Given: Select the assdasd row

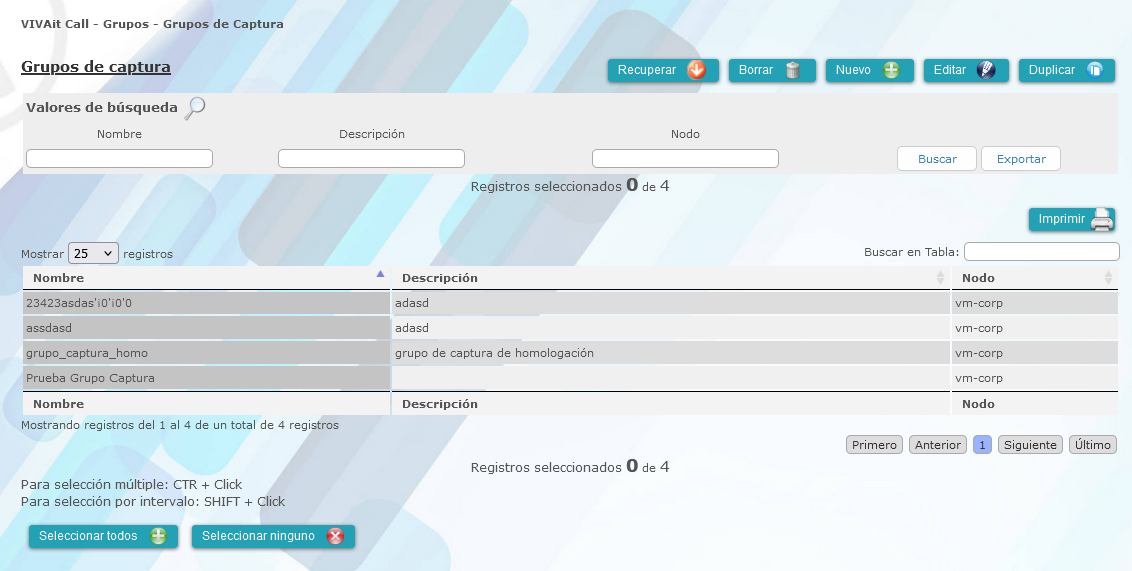Looking at the screenshot, I should pos(570,328).
